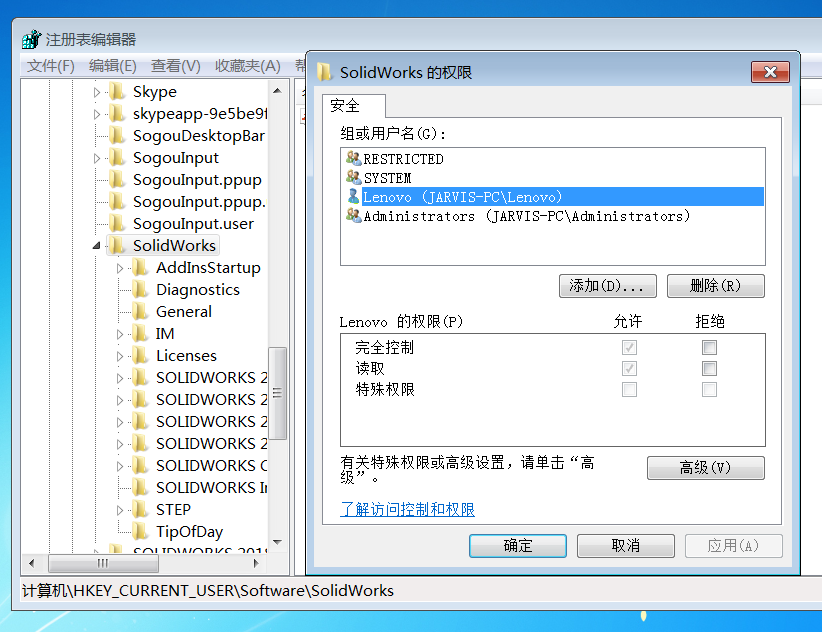Expand the Skype tree node
The image size is (822, 632).
[x=96, y=92]
